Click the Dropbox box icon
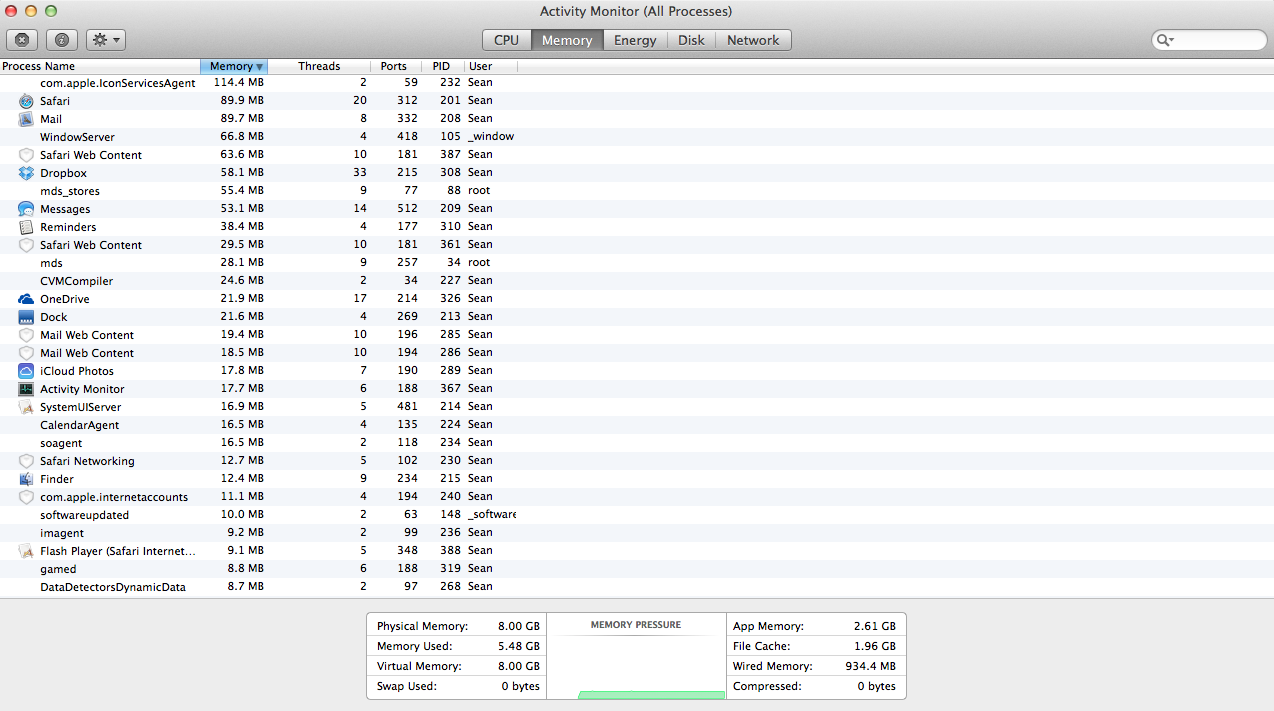This screenshot has height=711, width=1274. [x=26, y=173]
